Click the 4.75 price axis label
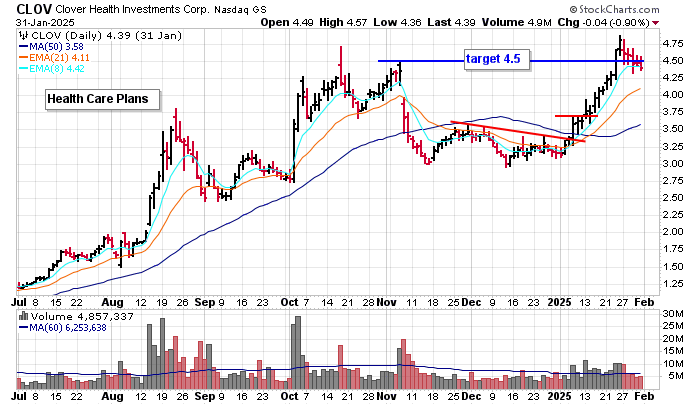 coord(673,44)
